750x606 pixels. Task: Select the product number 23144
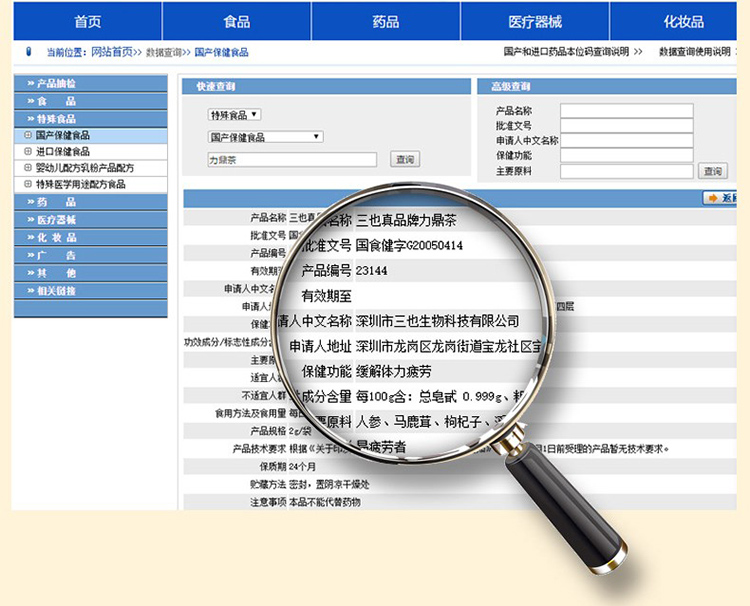pos(372,271)
